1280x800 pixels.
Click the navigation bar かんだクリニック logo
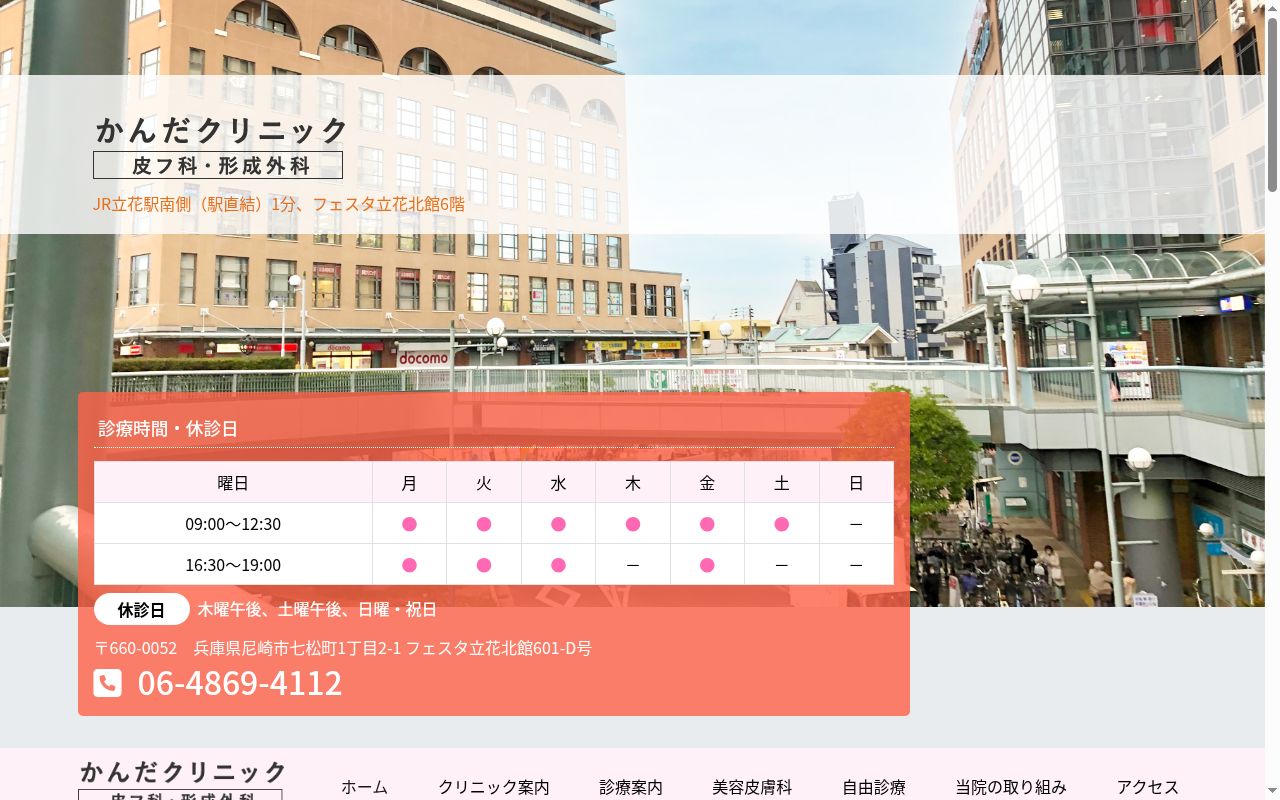click(x=183, y=780)
